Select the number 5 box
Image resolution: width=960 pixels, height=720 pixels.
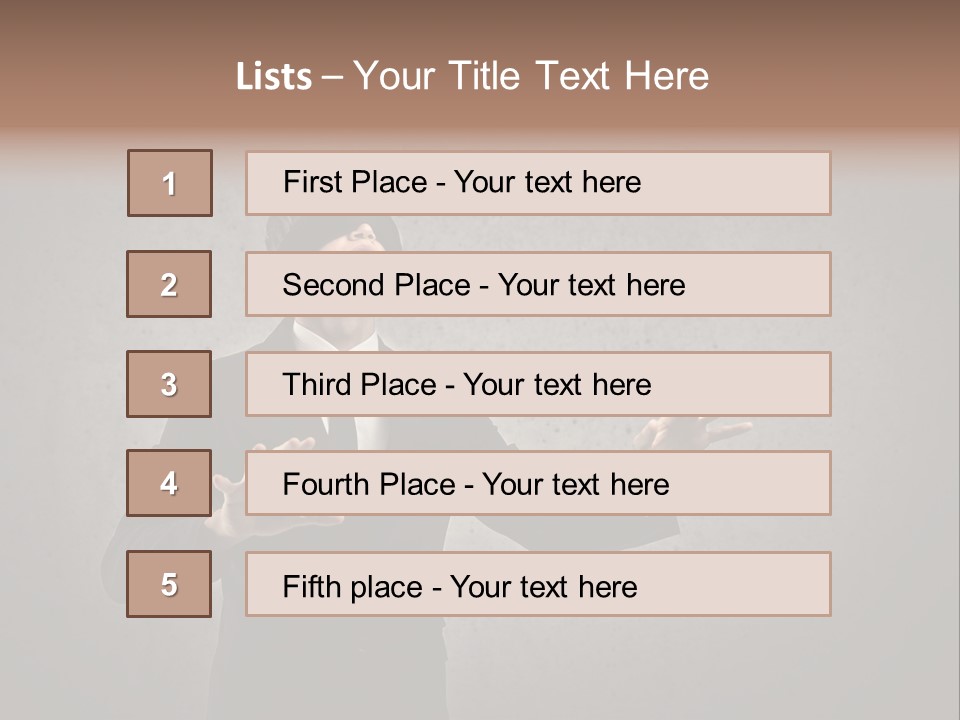(169, 584)
